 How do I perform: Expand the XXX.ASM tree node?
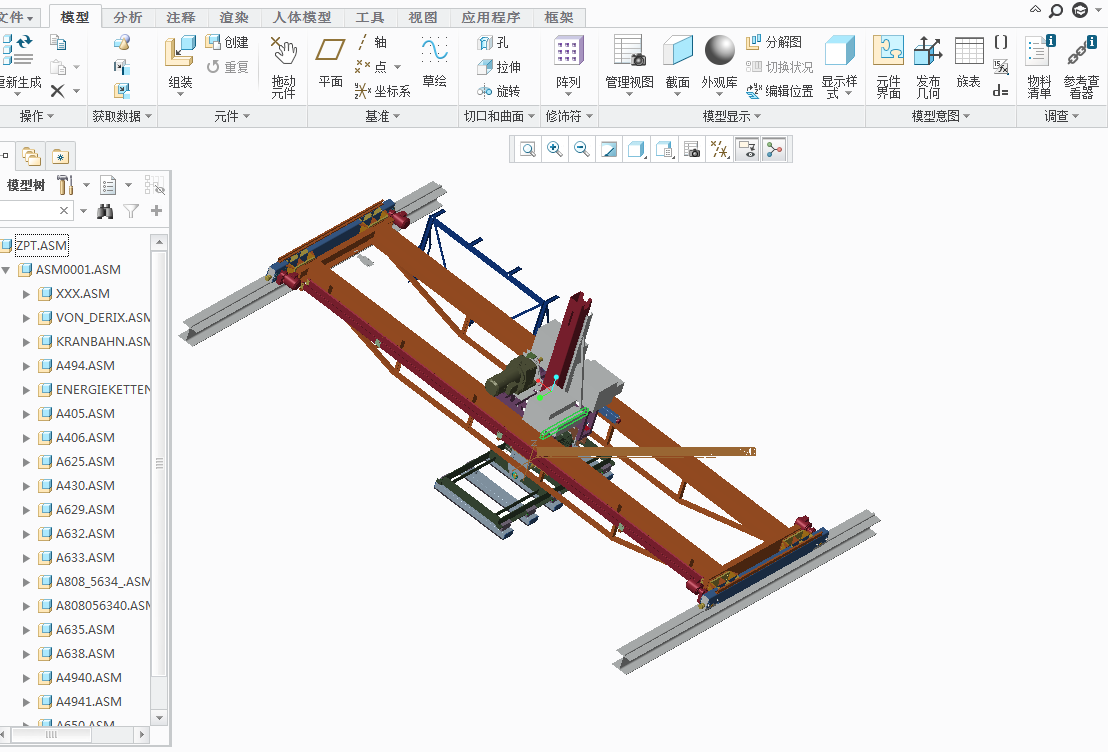click(x=26, y=294)
